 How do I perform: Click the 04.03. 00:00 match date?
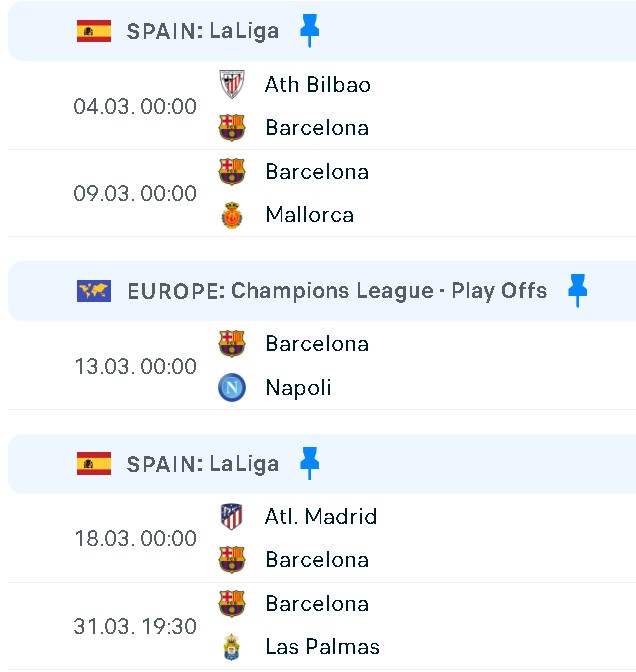pos(135,107)
